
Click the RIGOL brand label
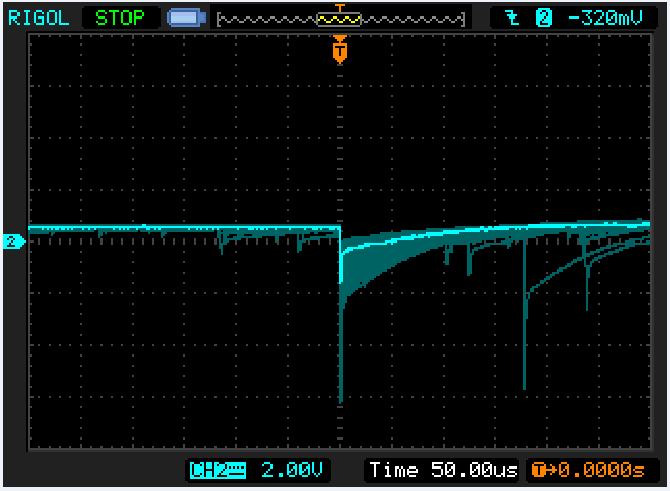point(38,18)
